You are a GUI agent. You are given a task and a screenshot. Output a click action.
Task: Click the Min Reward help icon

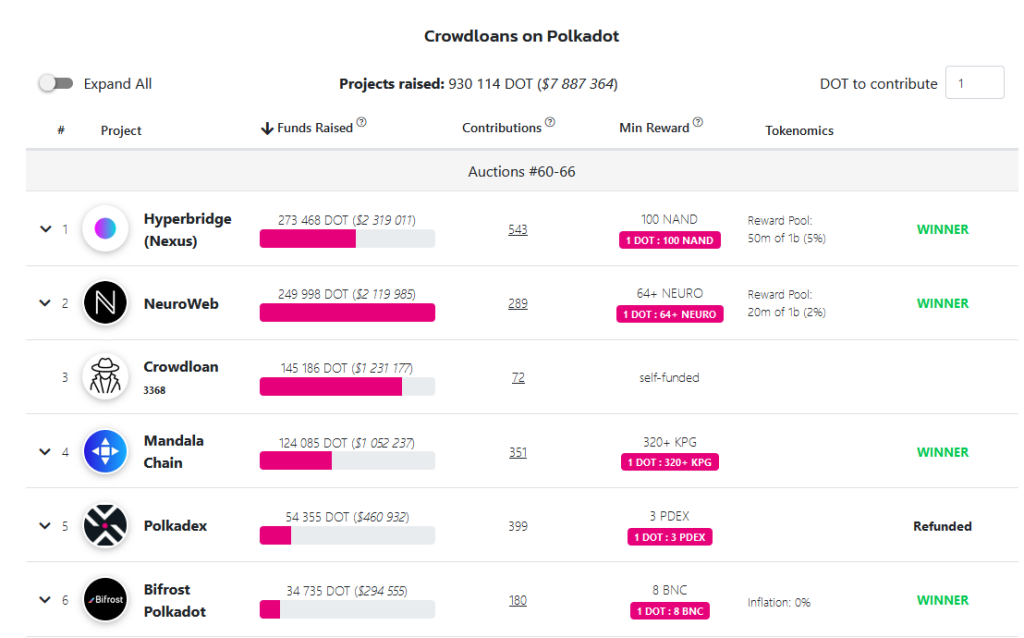click(x=698, y=123)
